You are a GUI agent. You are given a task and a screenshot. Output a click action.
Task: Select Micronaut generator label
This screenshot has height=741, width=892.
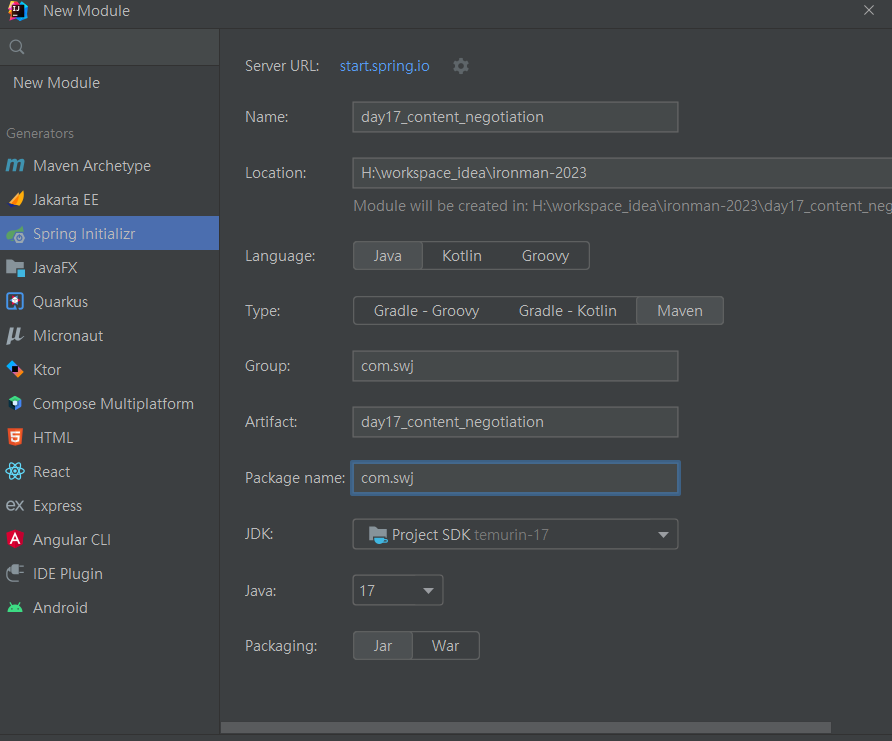68,336
